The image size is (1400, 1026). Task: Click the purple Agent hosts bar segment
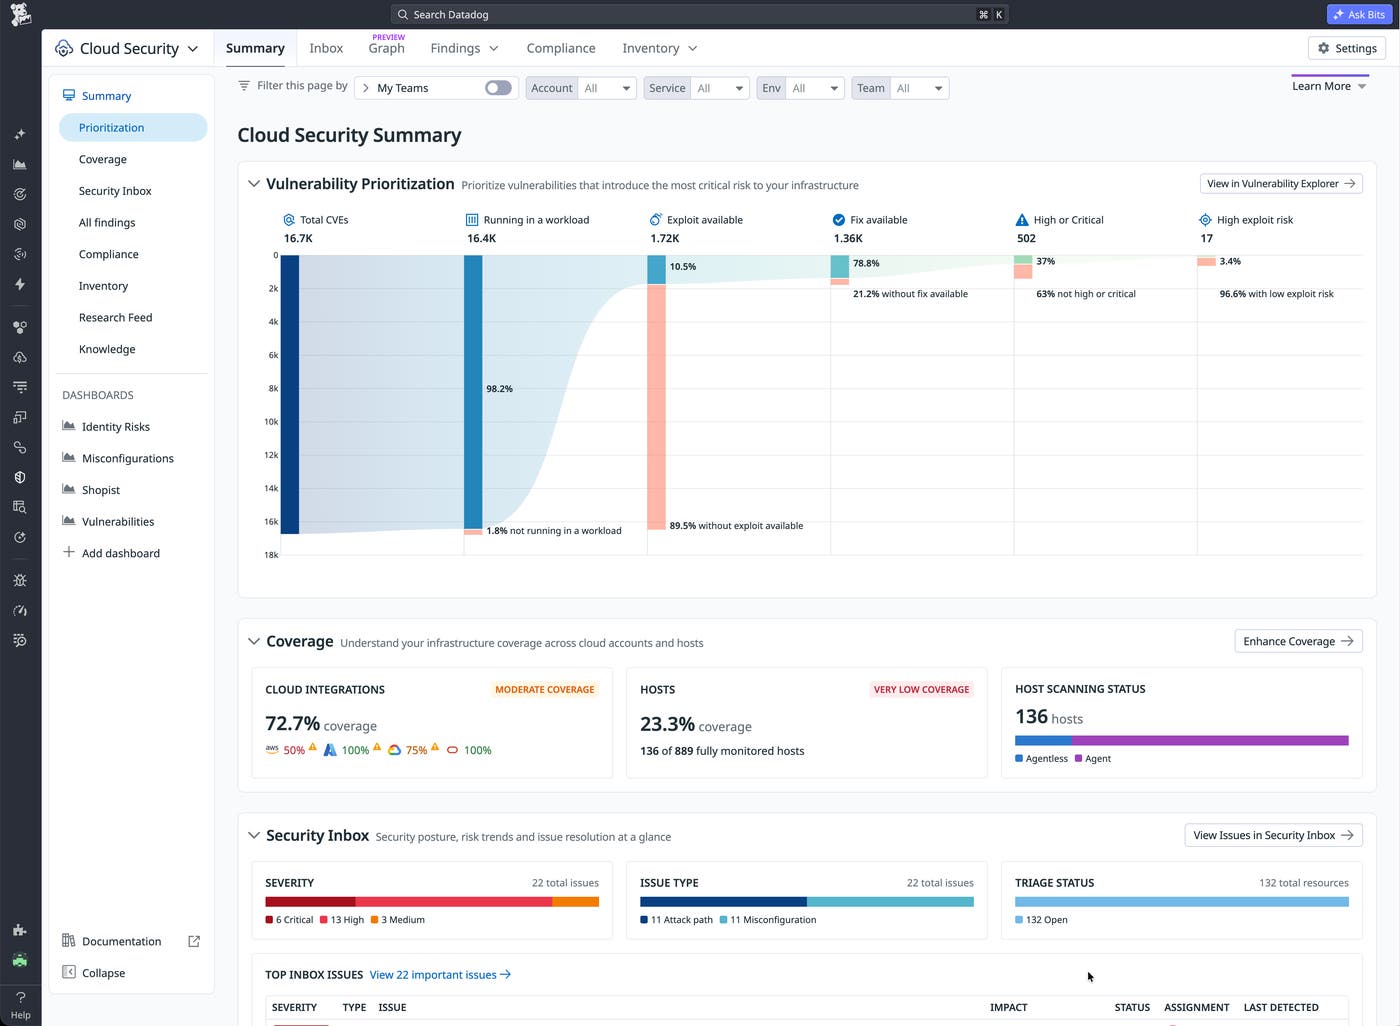click(1210, 741)
